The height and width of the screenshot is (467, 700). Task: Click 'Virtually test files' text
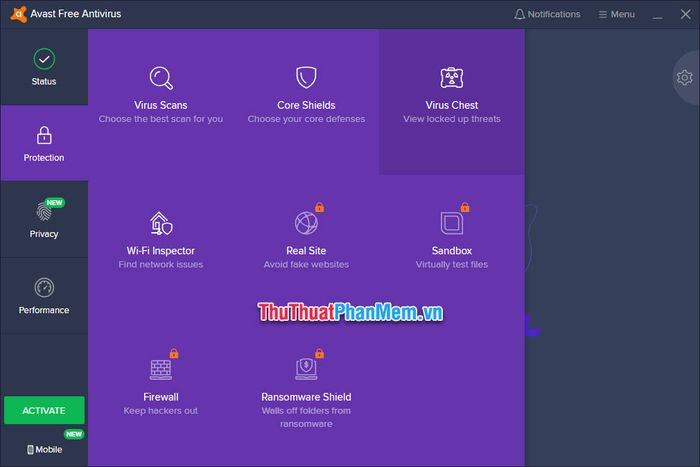tap(452, 264)
